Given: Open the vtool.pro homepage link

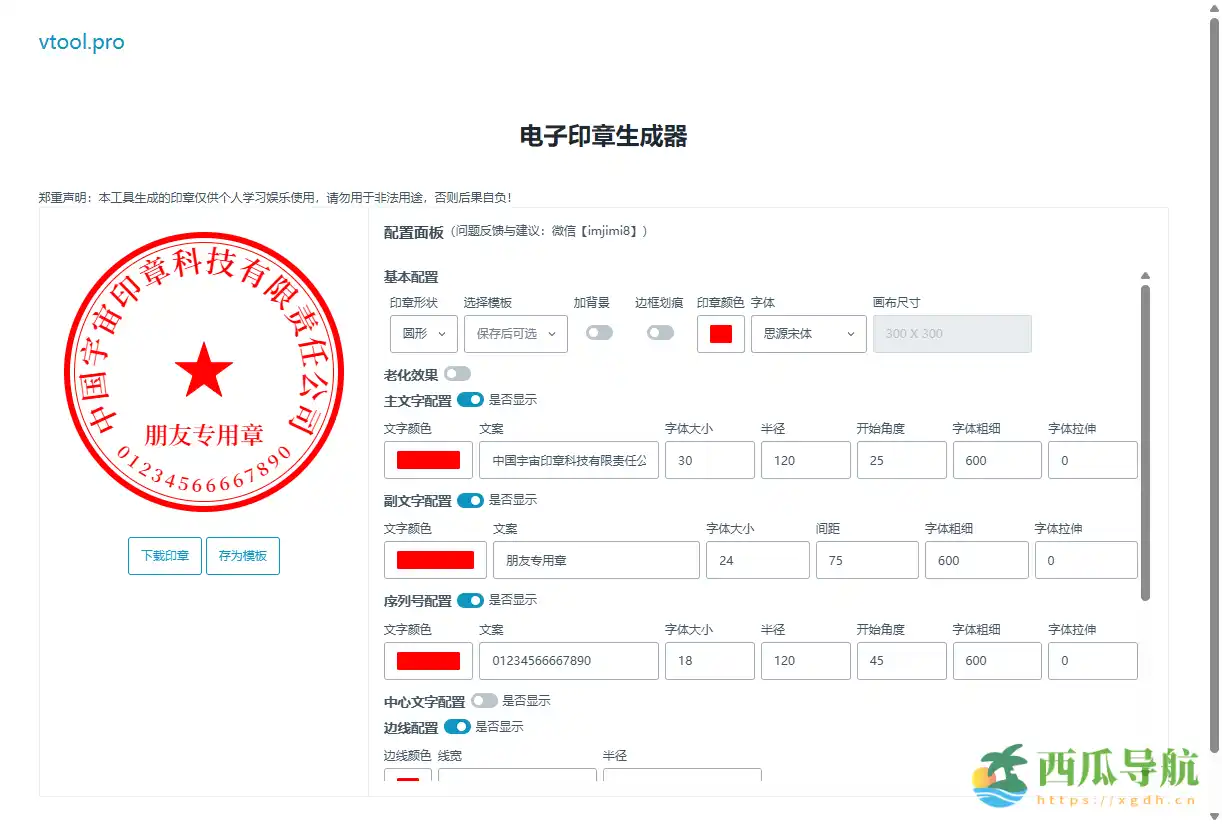Looking at the screenshot, I should tap(81, 42).
